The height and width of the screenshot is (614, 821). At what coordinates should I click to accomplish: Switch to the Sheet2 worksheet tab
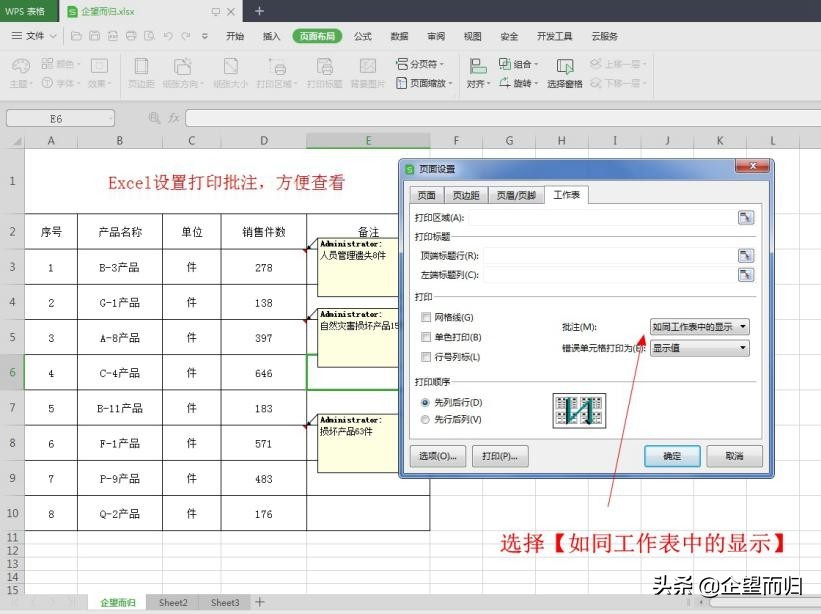pos(172,603)
